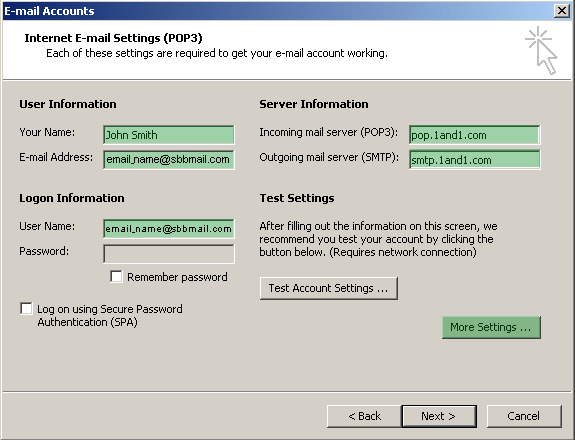Click the User Information heading
The width and height of the screenshot is (575, 440).
(68, 104)
